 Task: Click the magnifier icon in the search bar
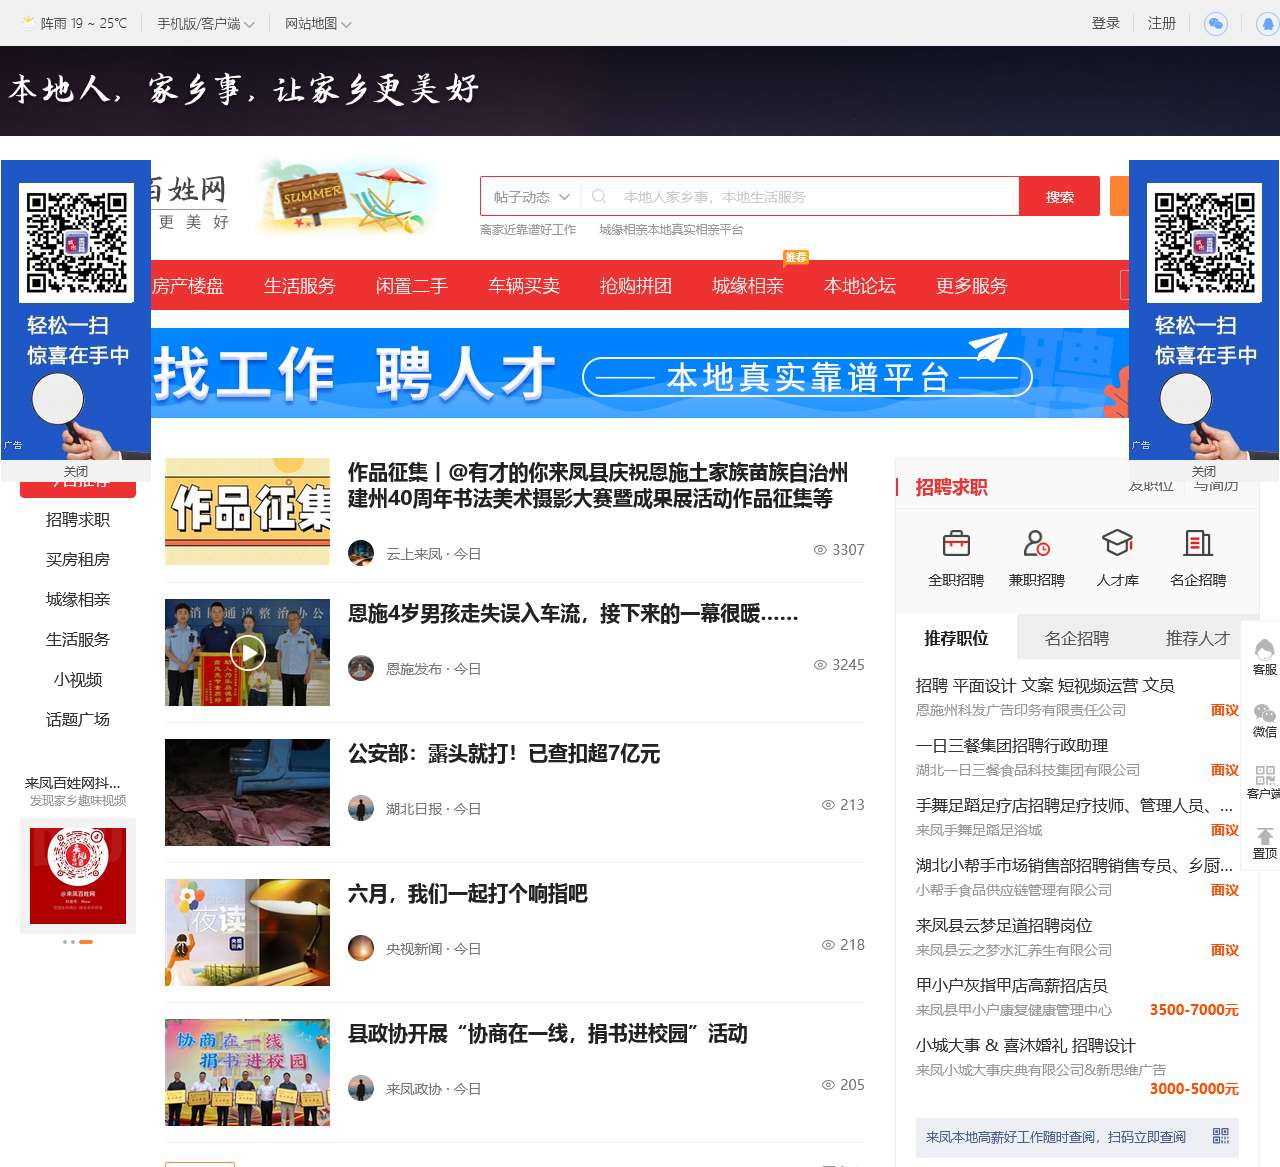pyautogui.click(x=599, y=196)
